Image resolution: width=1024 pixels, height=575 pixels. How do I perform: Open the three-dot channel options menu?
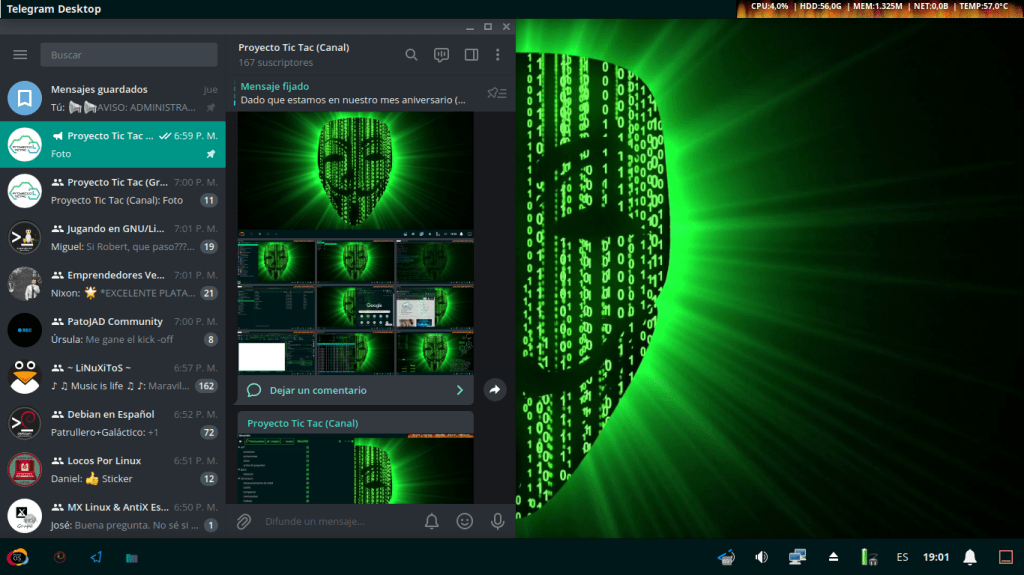point(497,55)
